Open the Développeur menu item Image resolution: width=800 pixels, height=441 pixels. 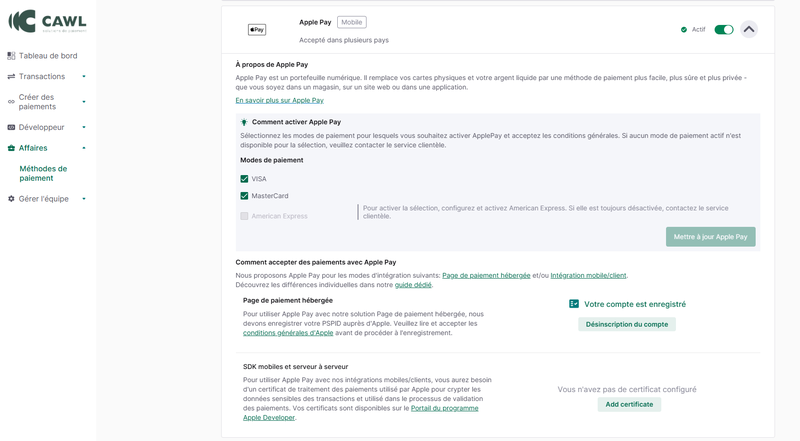coord(41,127)
